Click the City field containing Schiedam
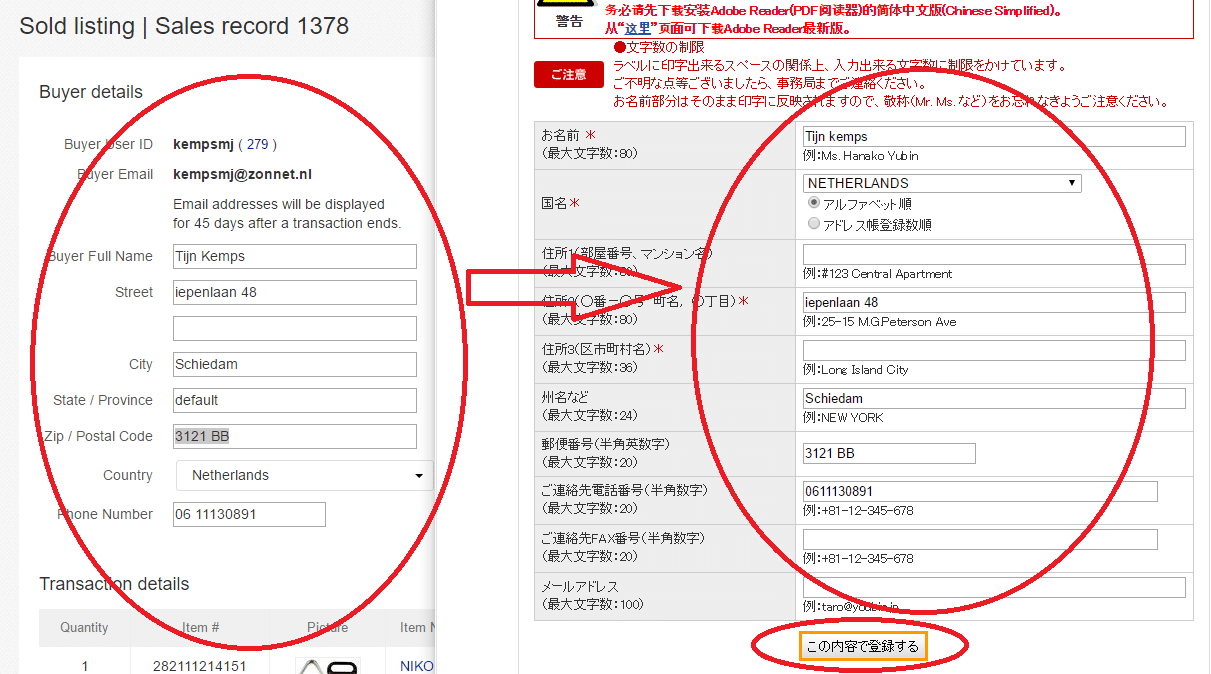Screen dimensions: 1211x674 pyautogui.click(x=295, y=364)
